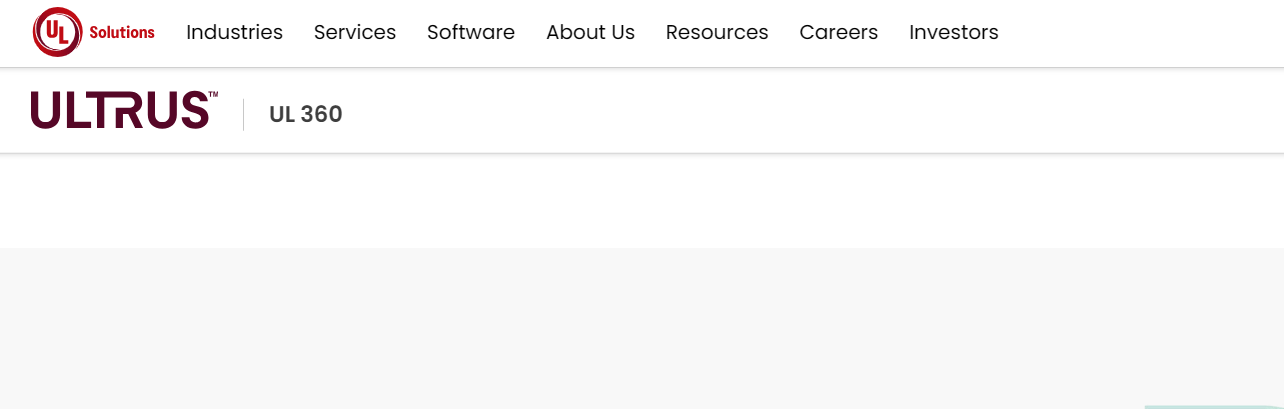Expand the Services navigation menu
This screenshot has width=1284, height=409.
355,32
